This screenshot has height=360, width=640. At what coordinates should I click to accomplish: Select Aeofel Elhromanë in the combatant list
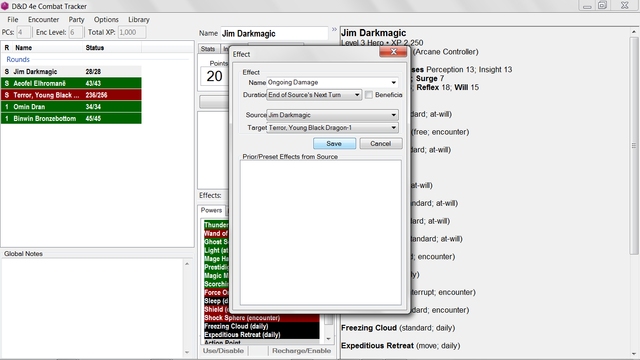(x=71, y=83)
